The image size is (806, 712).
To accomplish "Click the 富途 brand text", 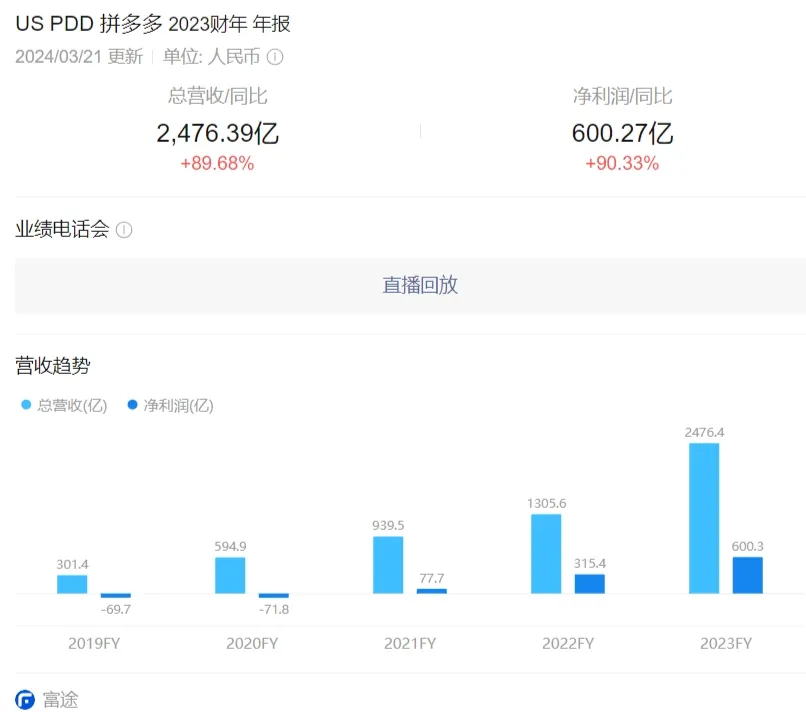I will 61,700.
